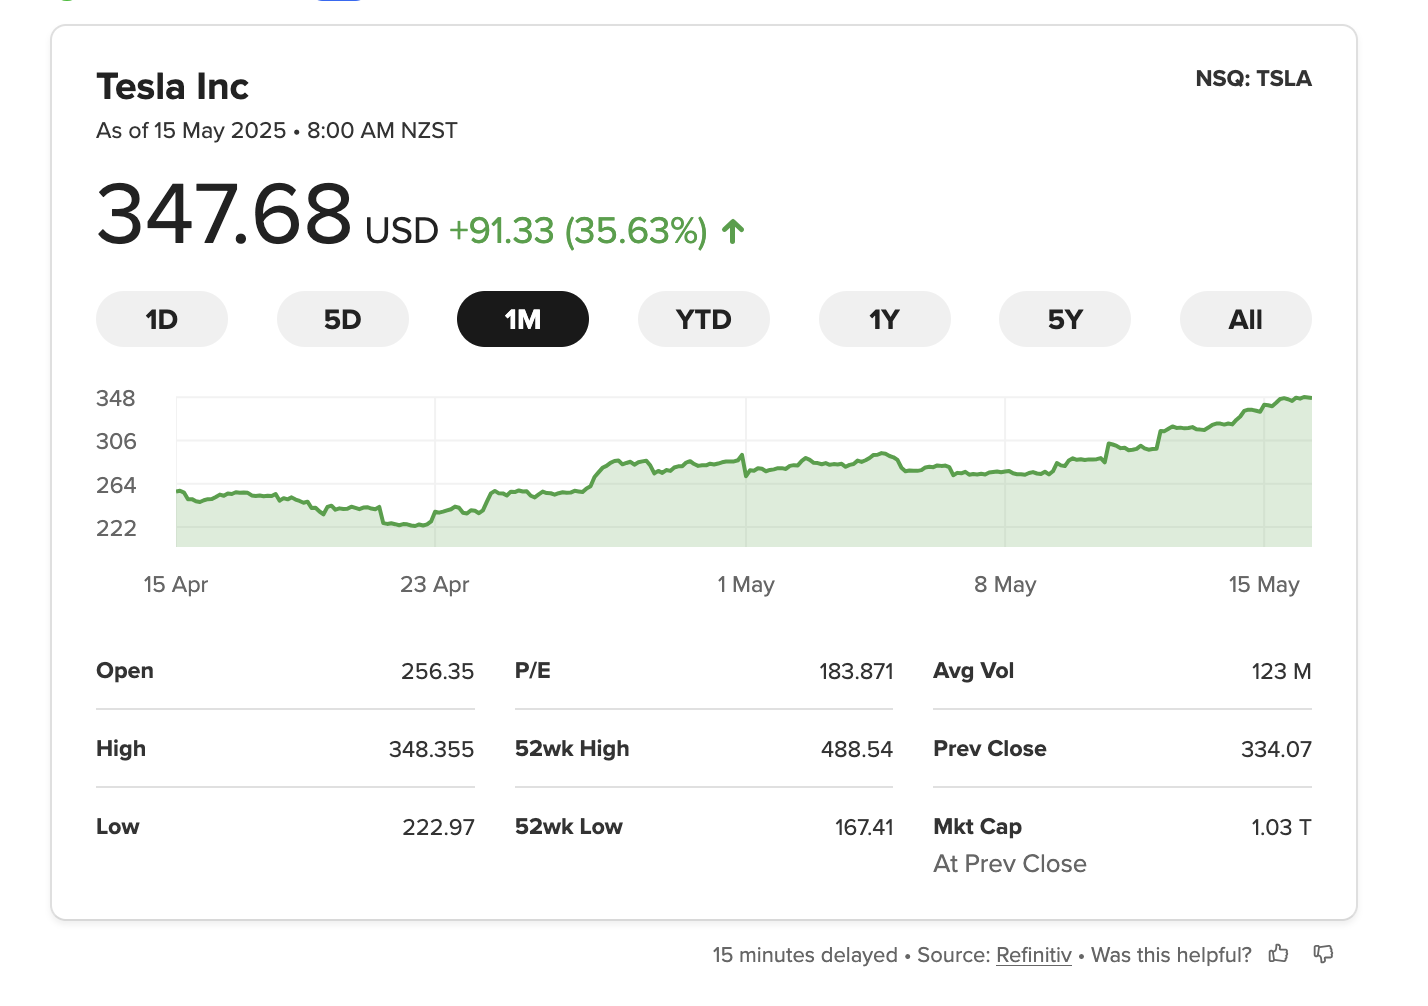Click the As of 15 May 2025 timestamp
Image resolution: width=1428 pixels, height=1006 pixels.
click(x=277, y=131)
